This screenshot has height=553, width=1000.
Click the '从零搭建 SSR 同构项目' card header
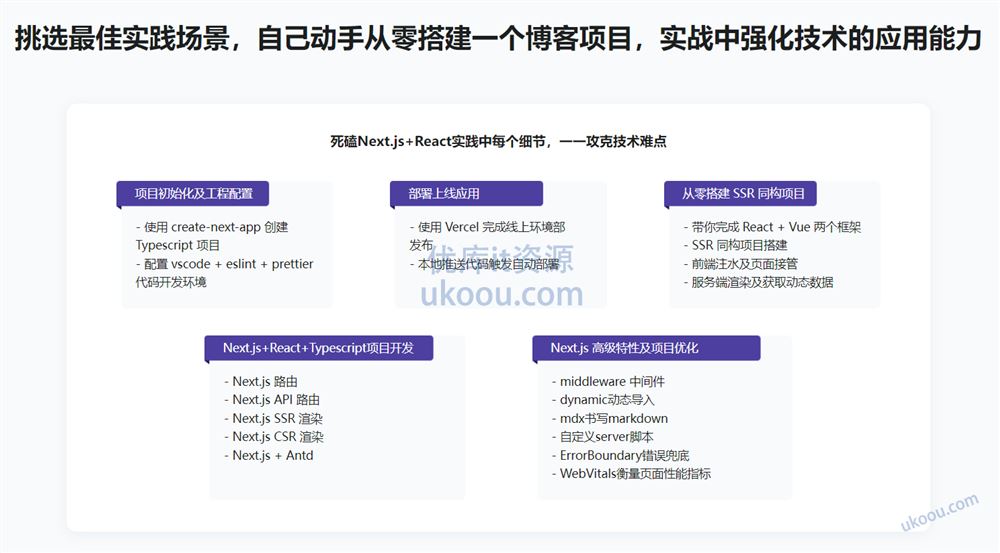click(x=740, y=193)
